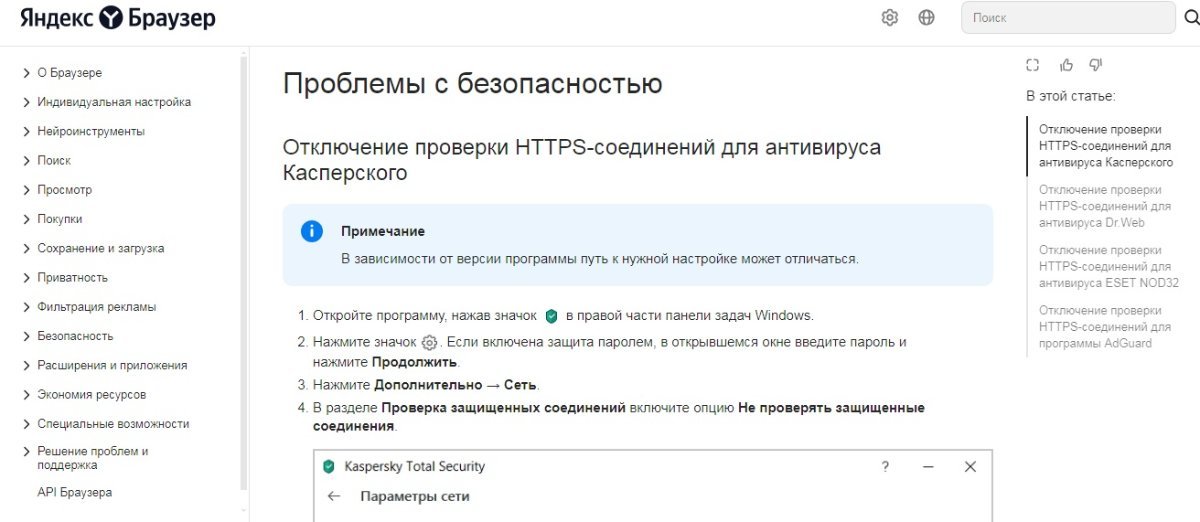
Task: Expand Фильтрация рекламы in sidebar
Action: click(x=96, y=307)
